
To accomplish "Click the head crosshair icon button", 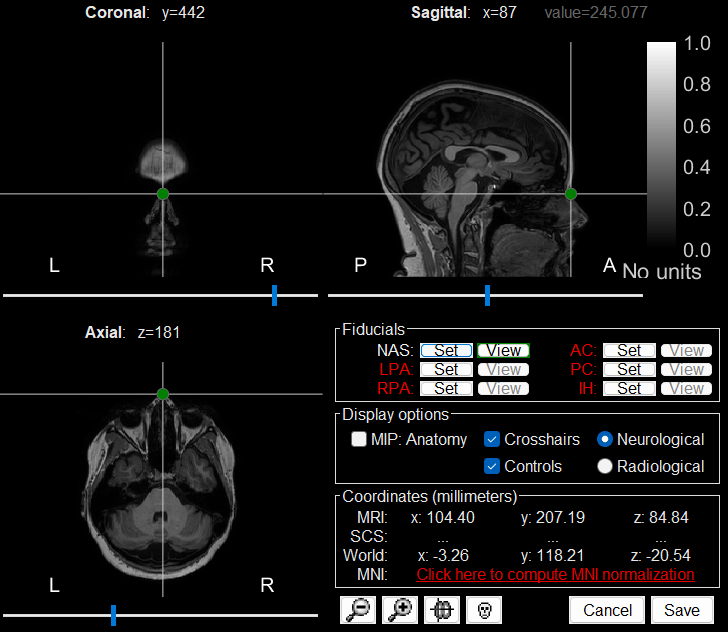I will pos(441,610).
